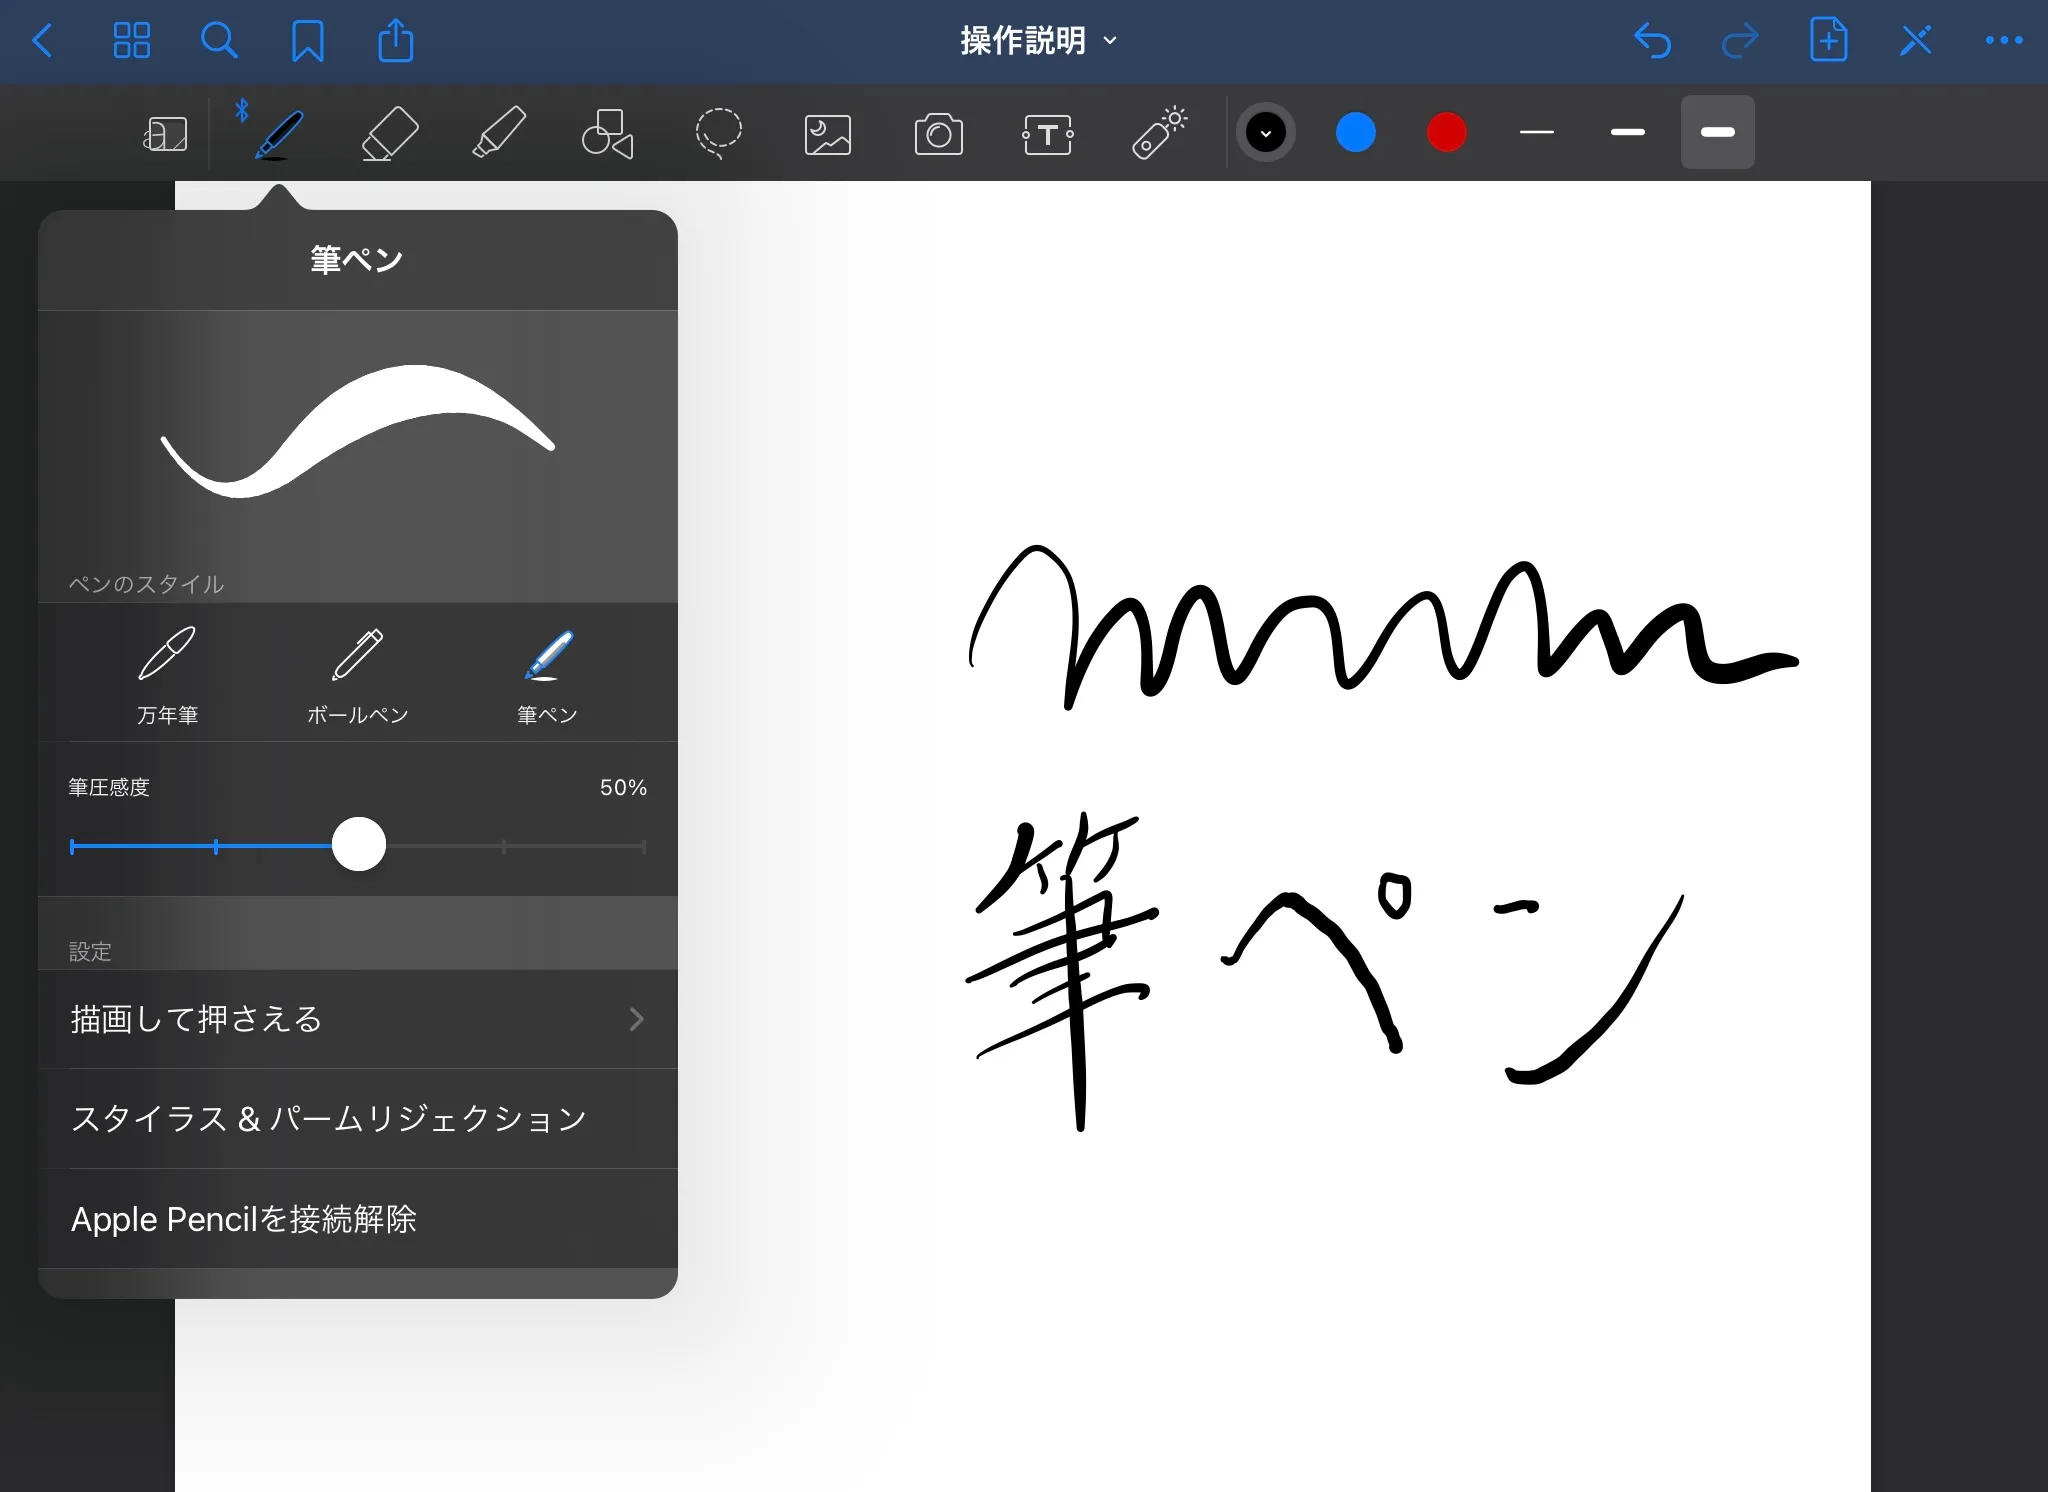The image size is (2048, 1492).
Task: Select the shapes tool
Action: coord(608,133)
